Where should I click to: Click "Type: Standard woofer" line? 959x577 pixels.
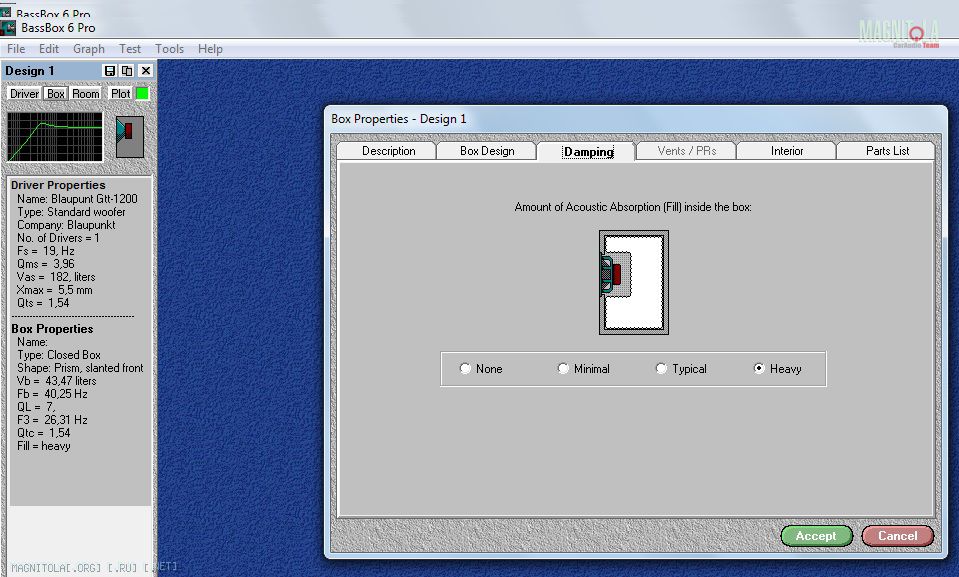point(71,212)
